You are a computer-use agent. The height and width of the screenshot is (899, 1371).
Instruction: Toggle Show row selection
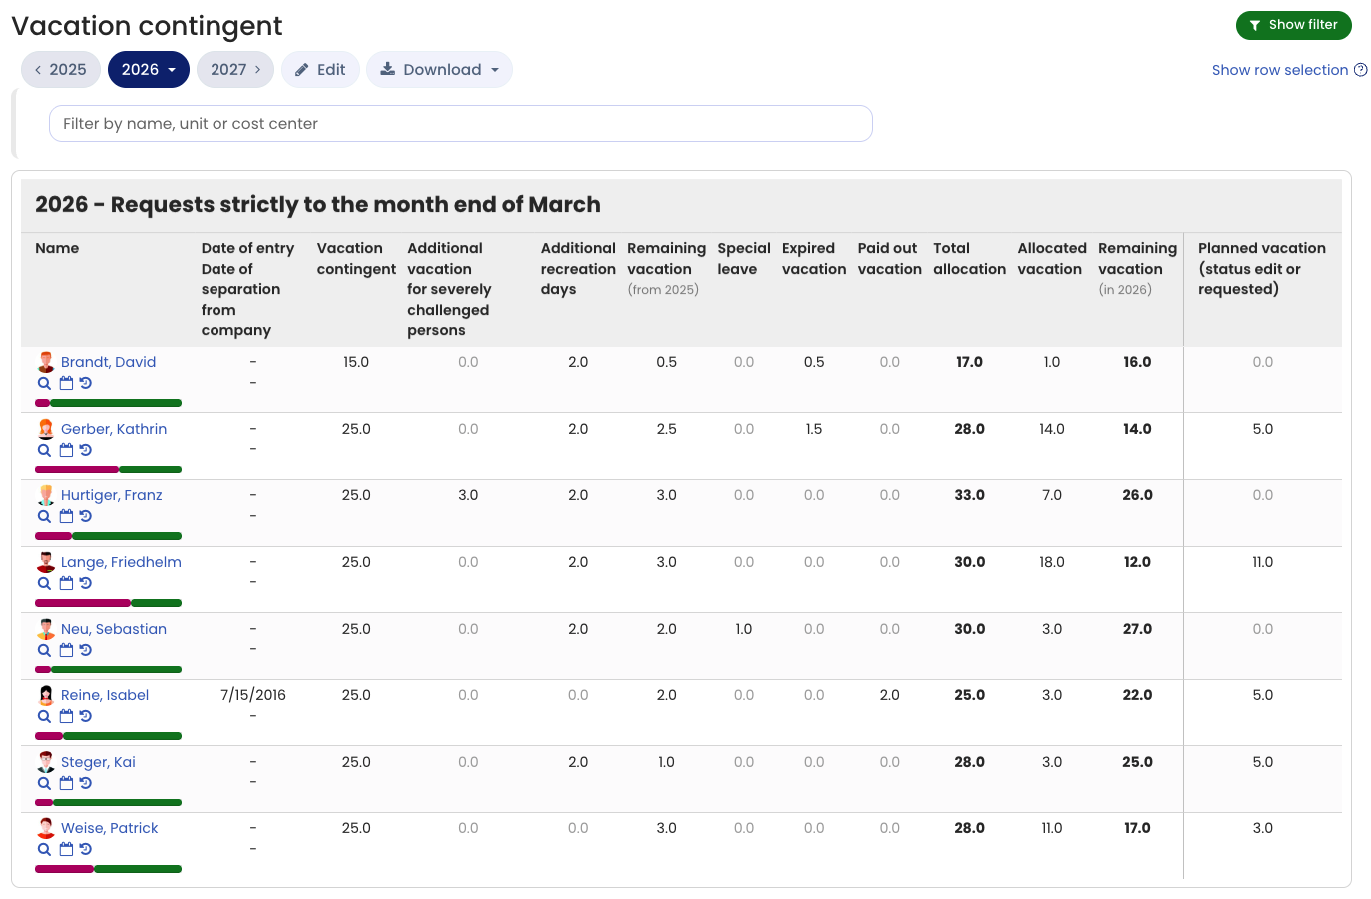[1279, 70]
